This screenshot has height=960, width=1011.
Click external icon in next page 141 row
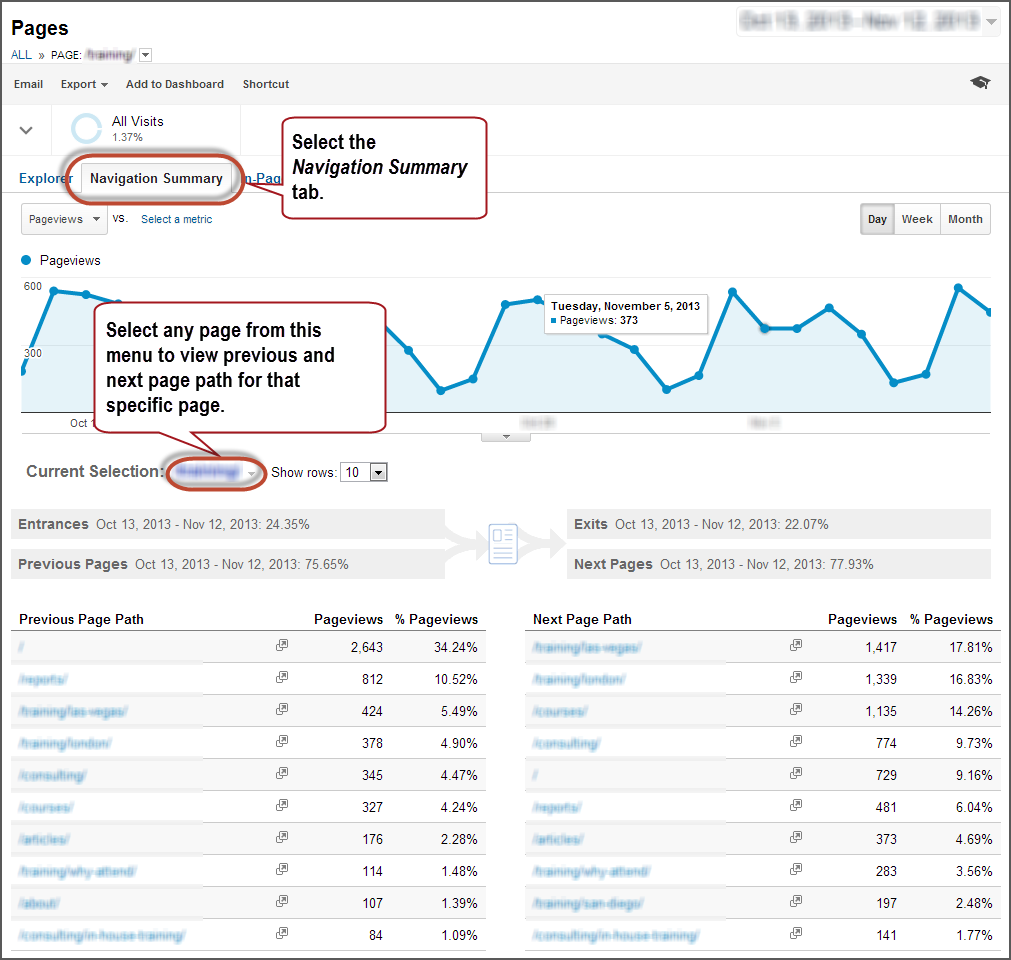(x=796, y=934)
